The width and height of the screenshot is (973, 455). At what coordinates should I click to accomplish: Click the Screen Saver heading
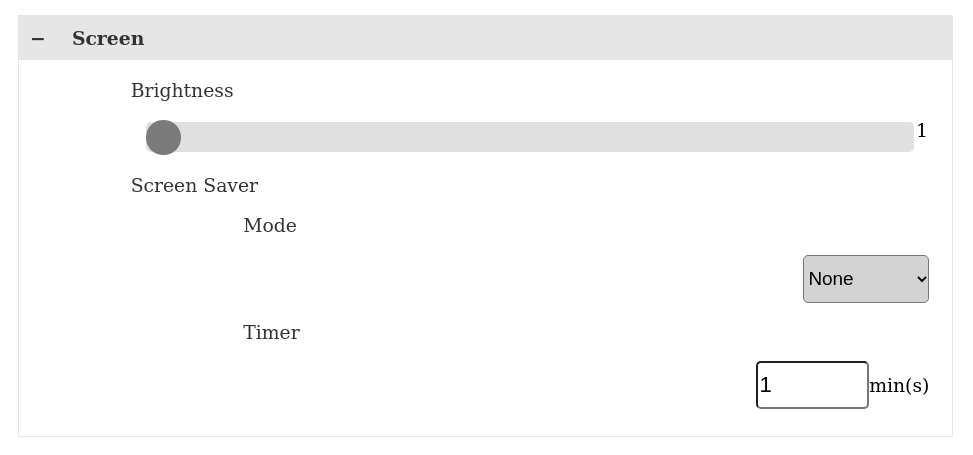pyautogui.click(x=194, y=186)
